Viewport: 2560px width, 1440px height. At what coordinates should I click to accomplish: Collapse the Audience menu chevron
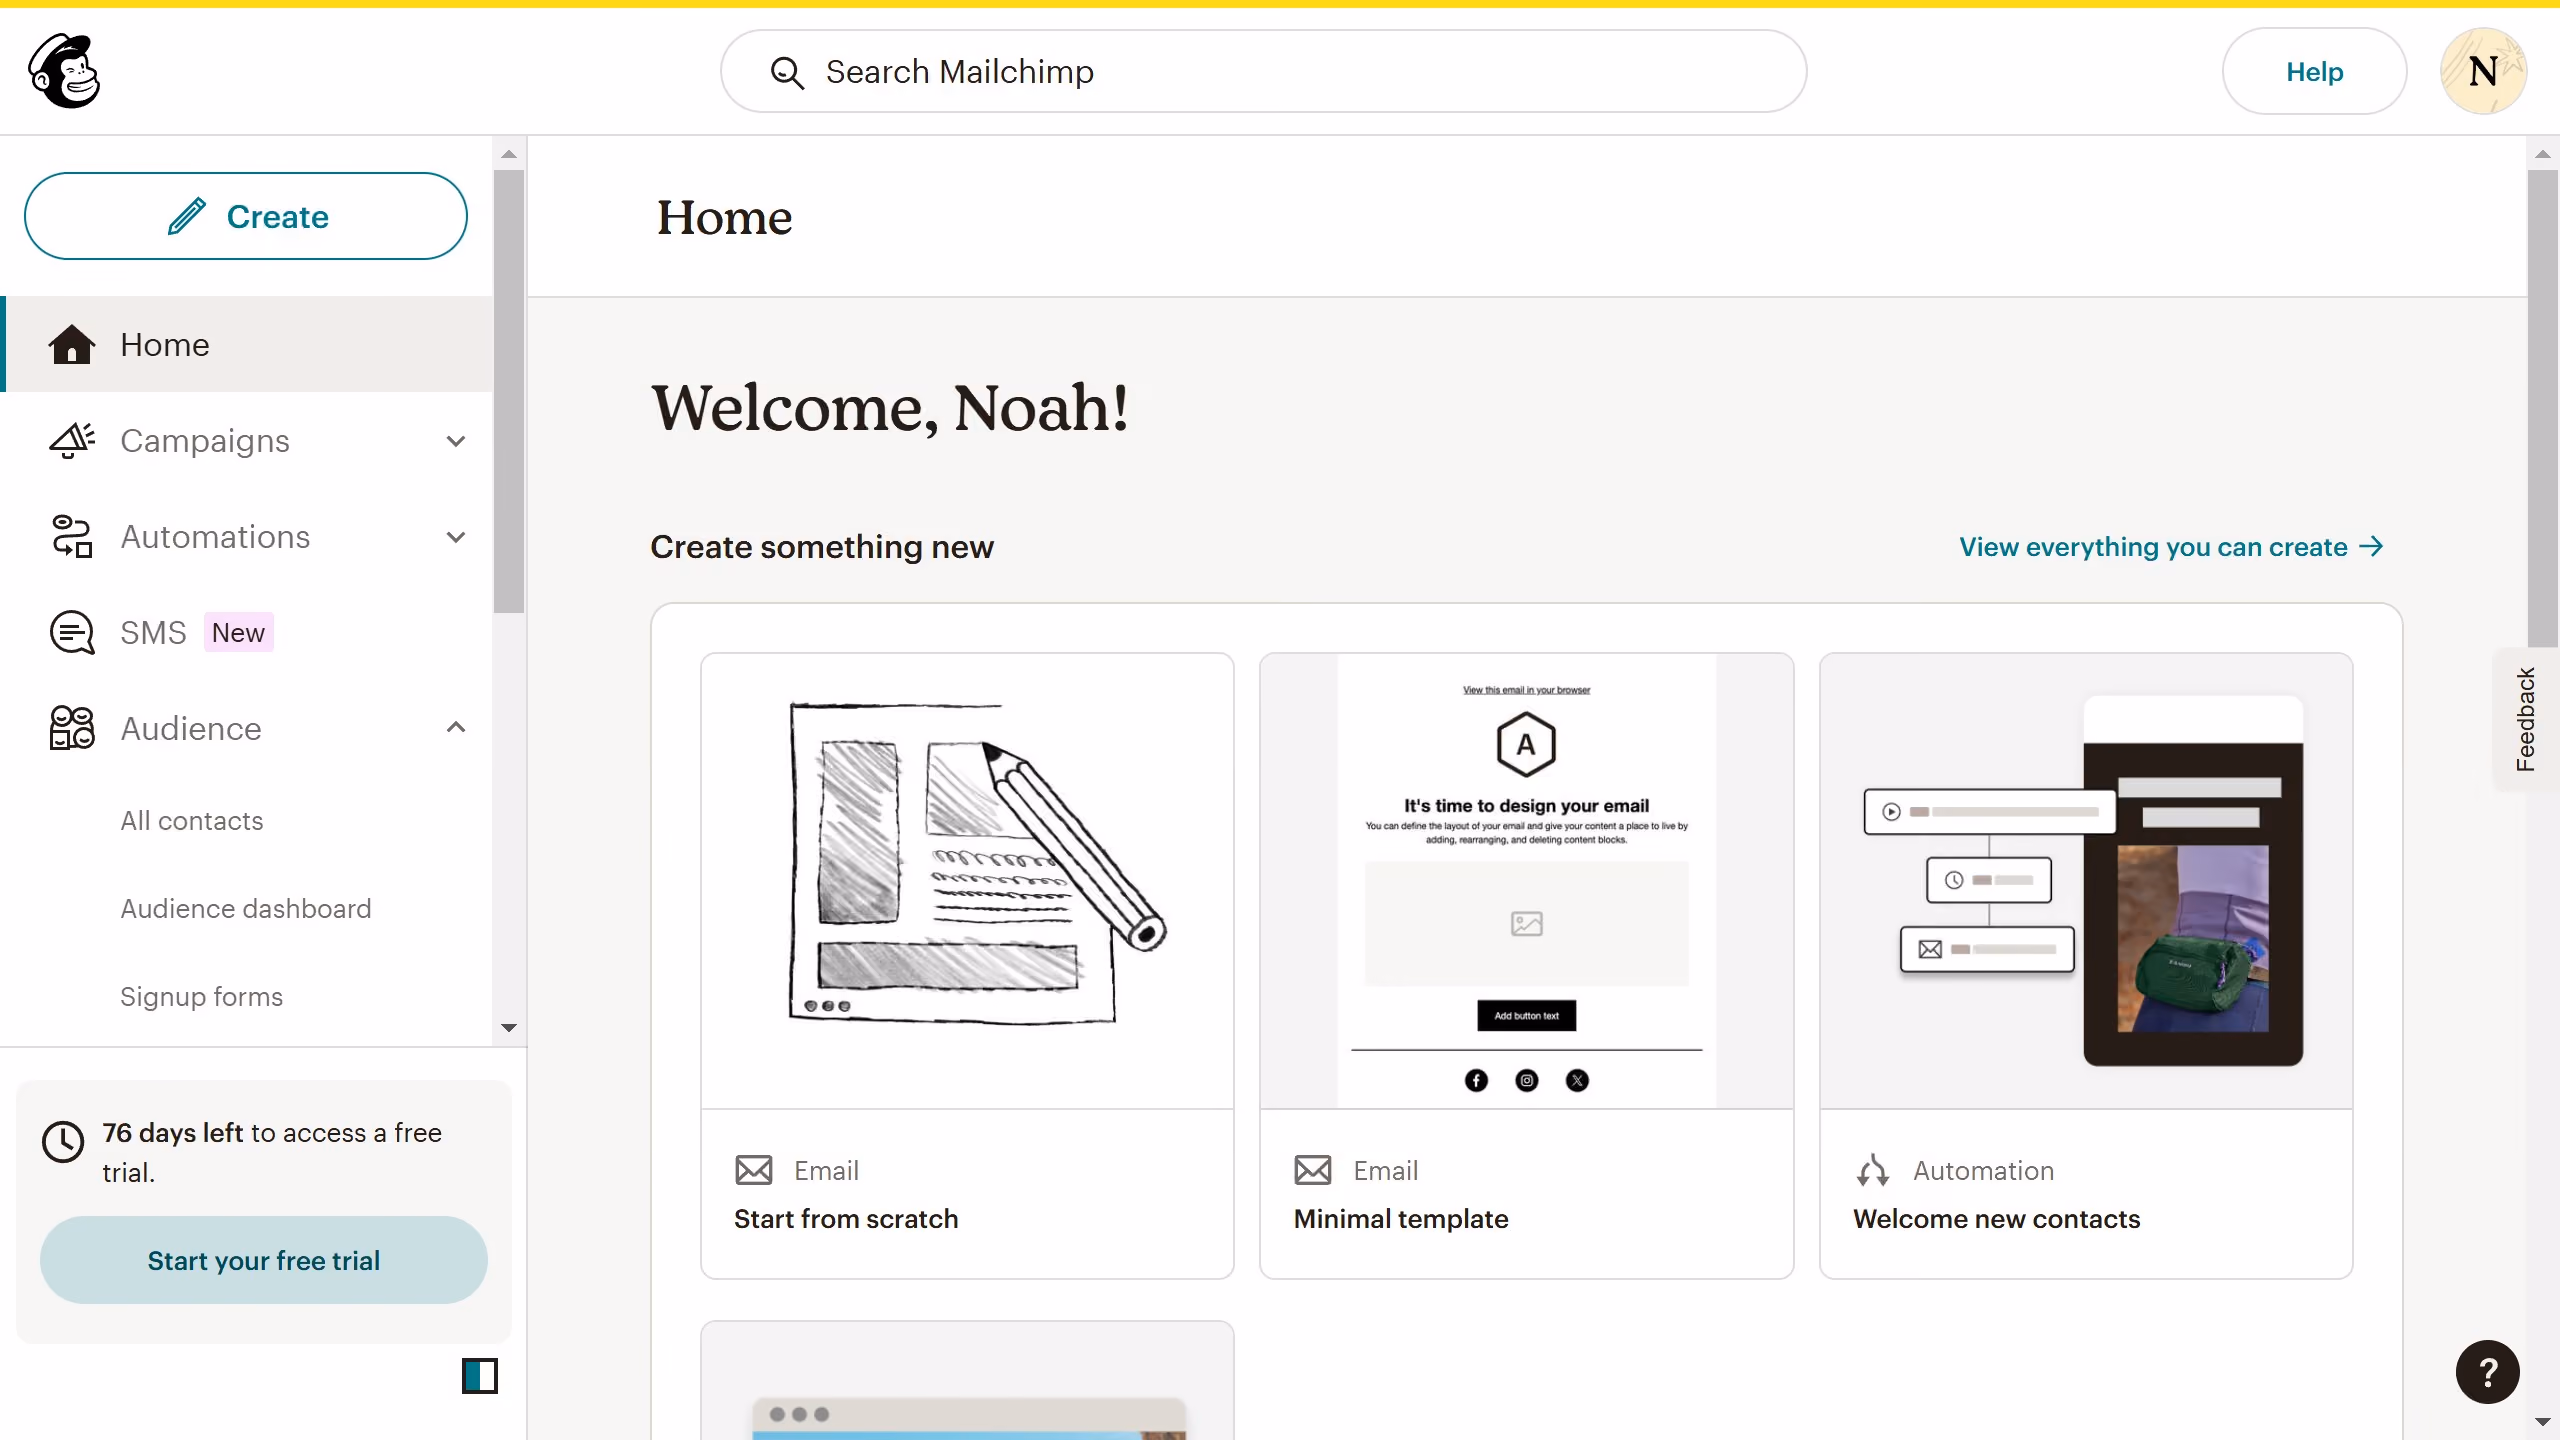coord(456,727)
